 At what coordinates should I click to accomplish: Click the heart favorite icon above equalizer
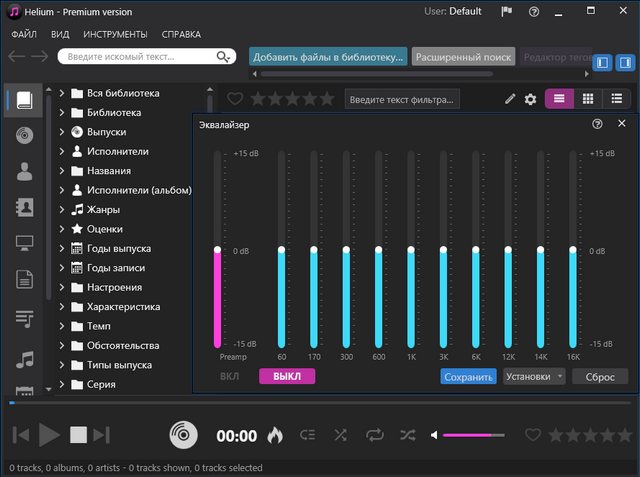(x=235, y=99)
